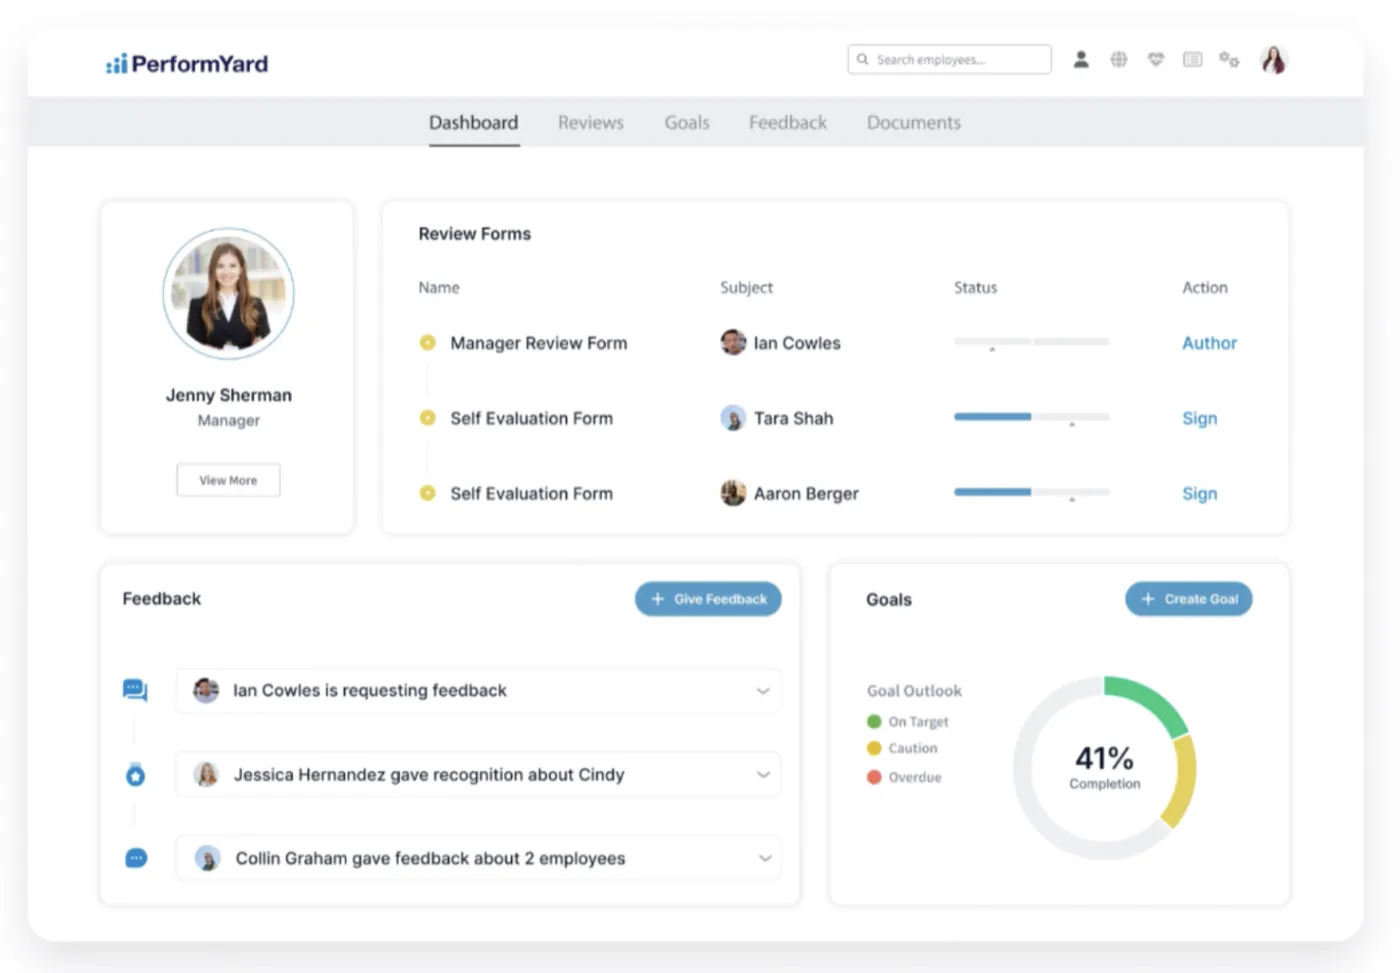Click Sign for Aaron Berger's evaluation

1200,493
